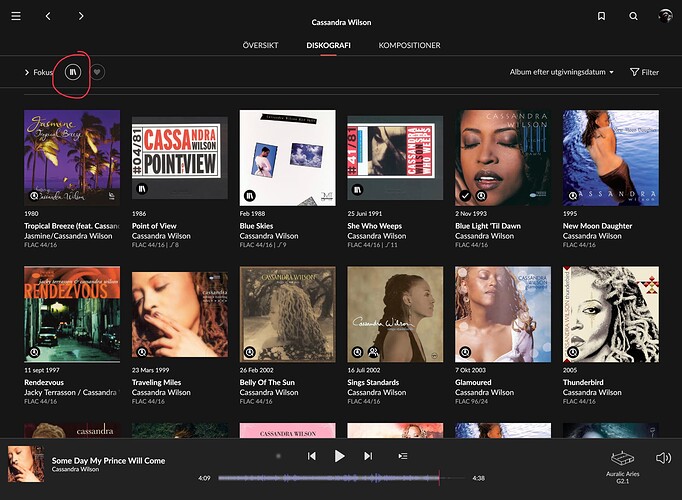Open the Filter option
Screen dimensions: 682x500
644,72
